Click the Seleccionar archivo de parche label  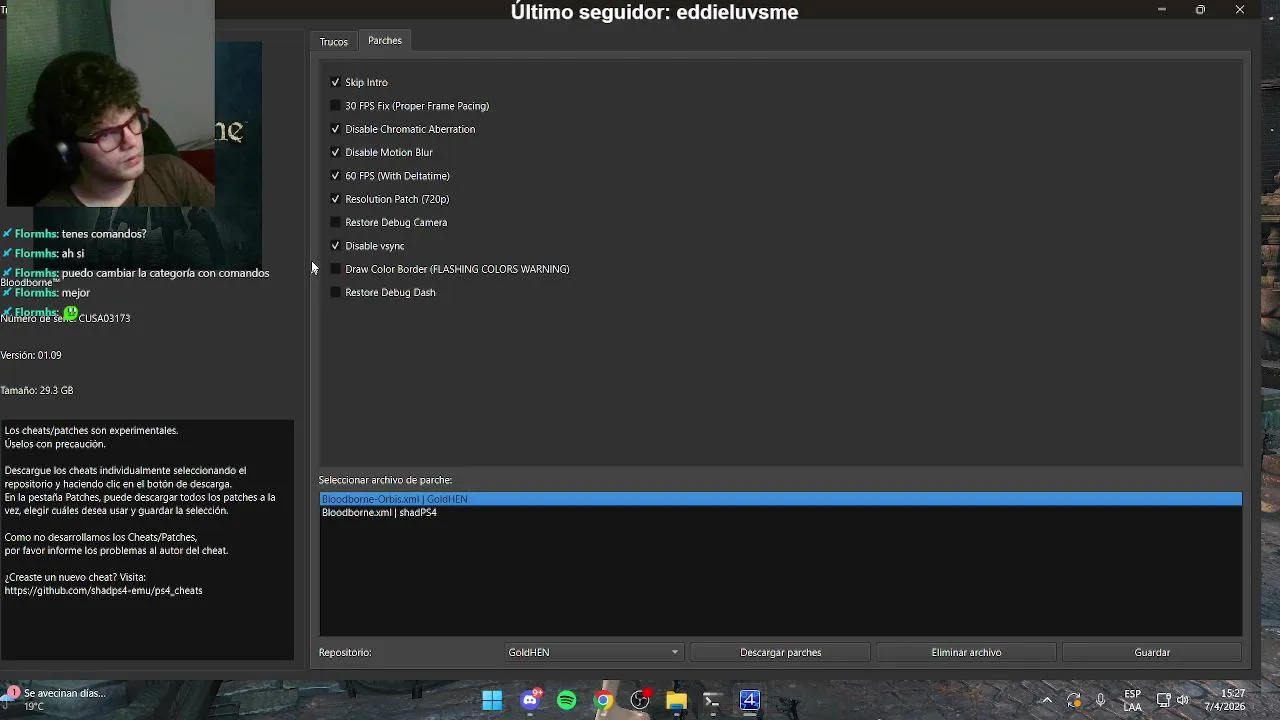point(385,480)
